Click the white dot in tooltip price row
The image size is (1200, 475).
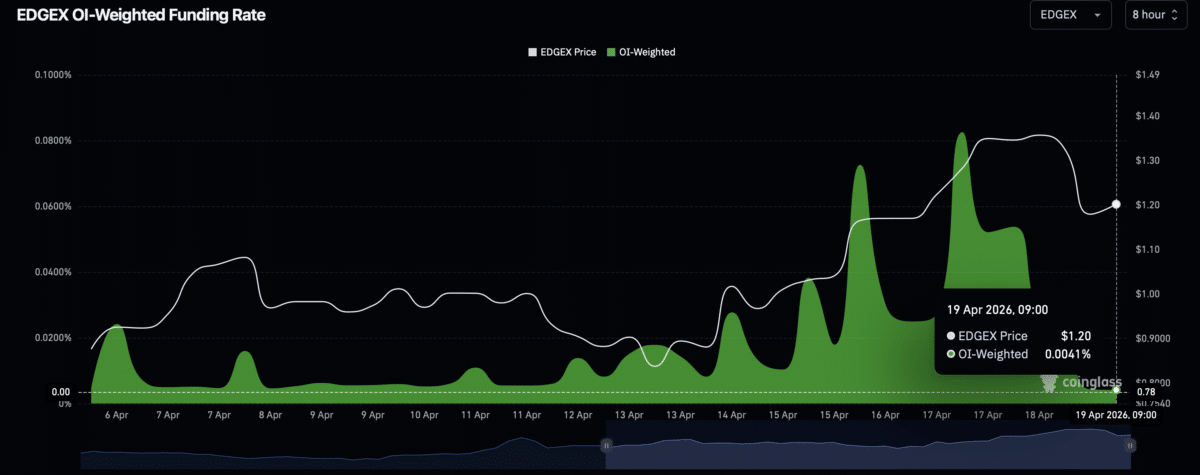click(x=951, y=337)
